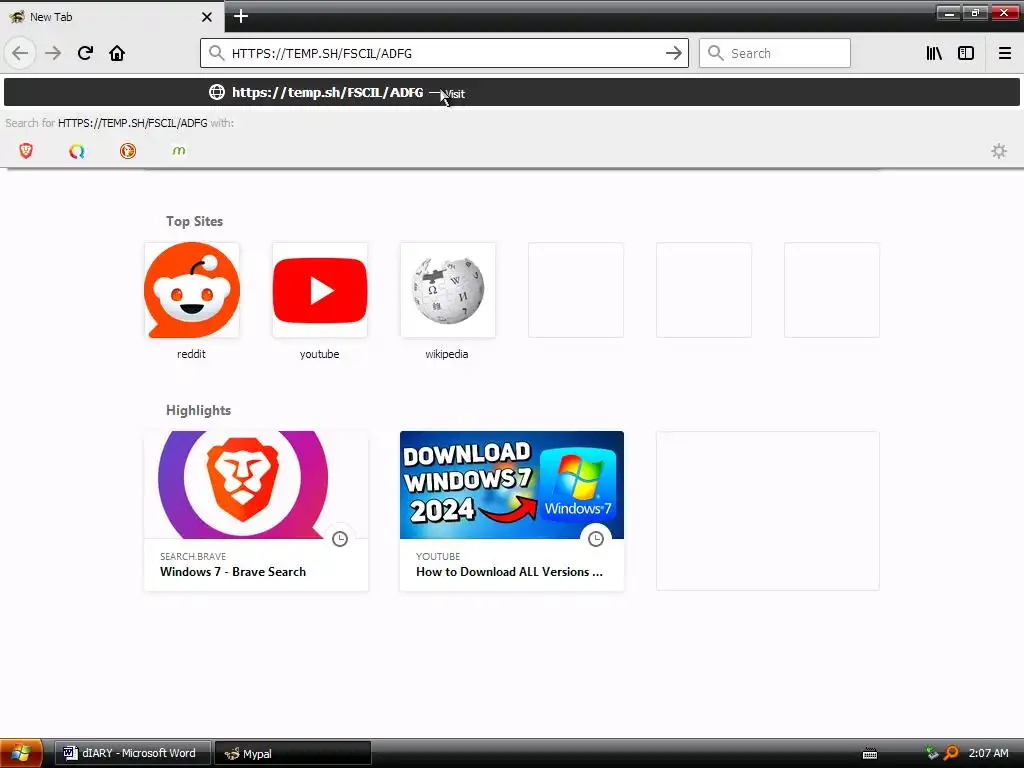Click Download Windows 7 2024 thumbnail
1024x768 pixels.
coord(512,485)
